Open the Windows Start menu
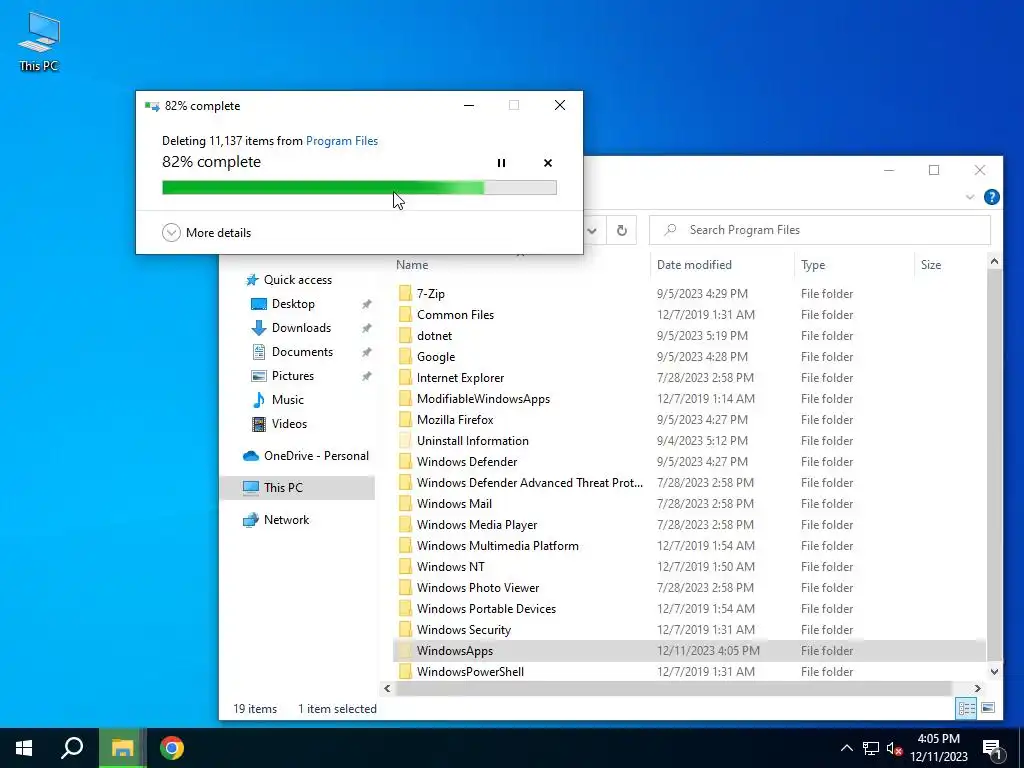Screen dimensions: 1024x768 point(24,748)
